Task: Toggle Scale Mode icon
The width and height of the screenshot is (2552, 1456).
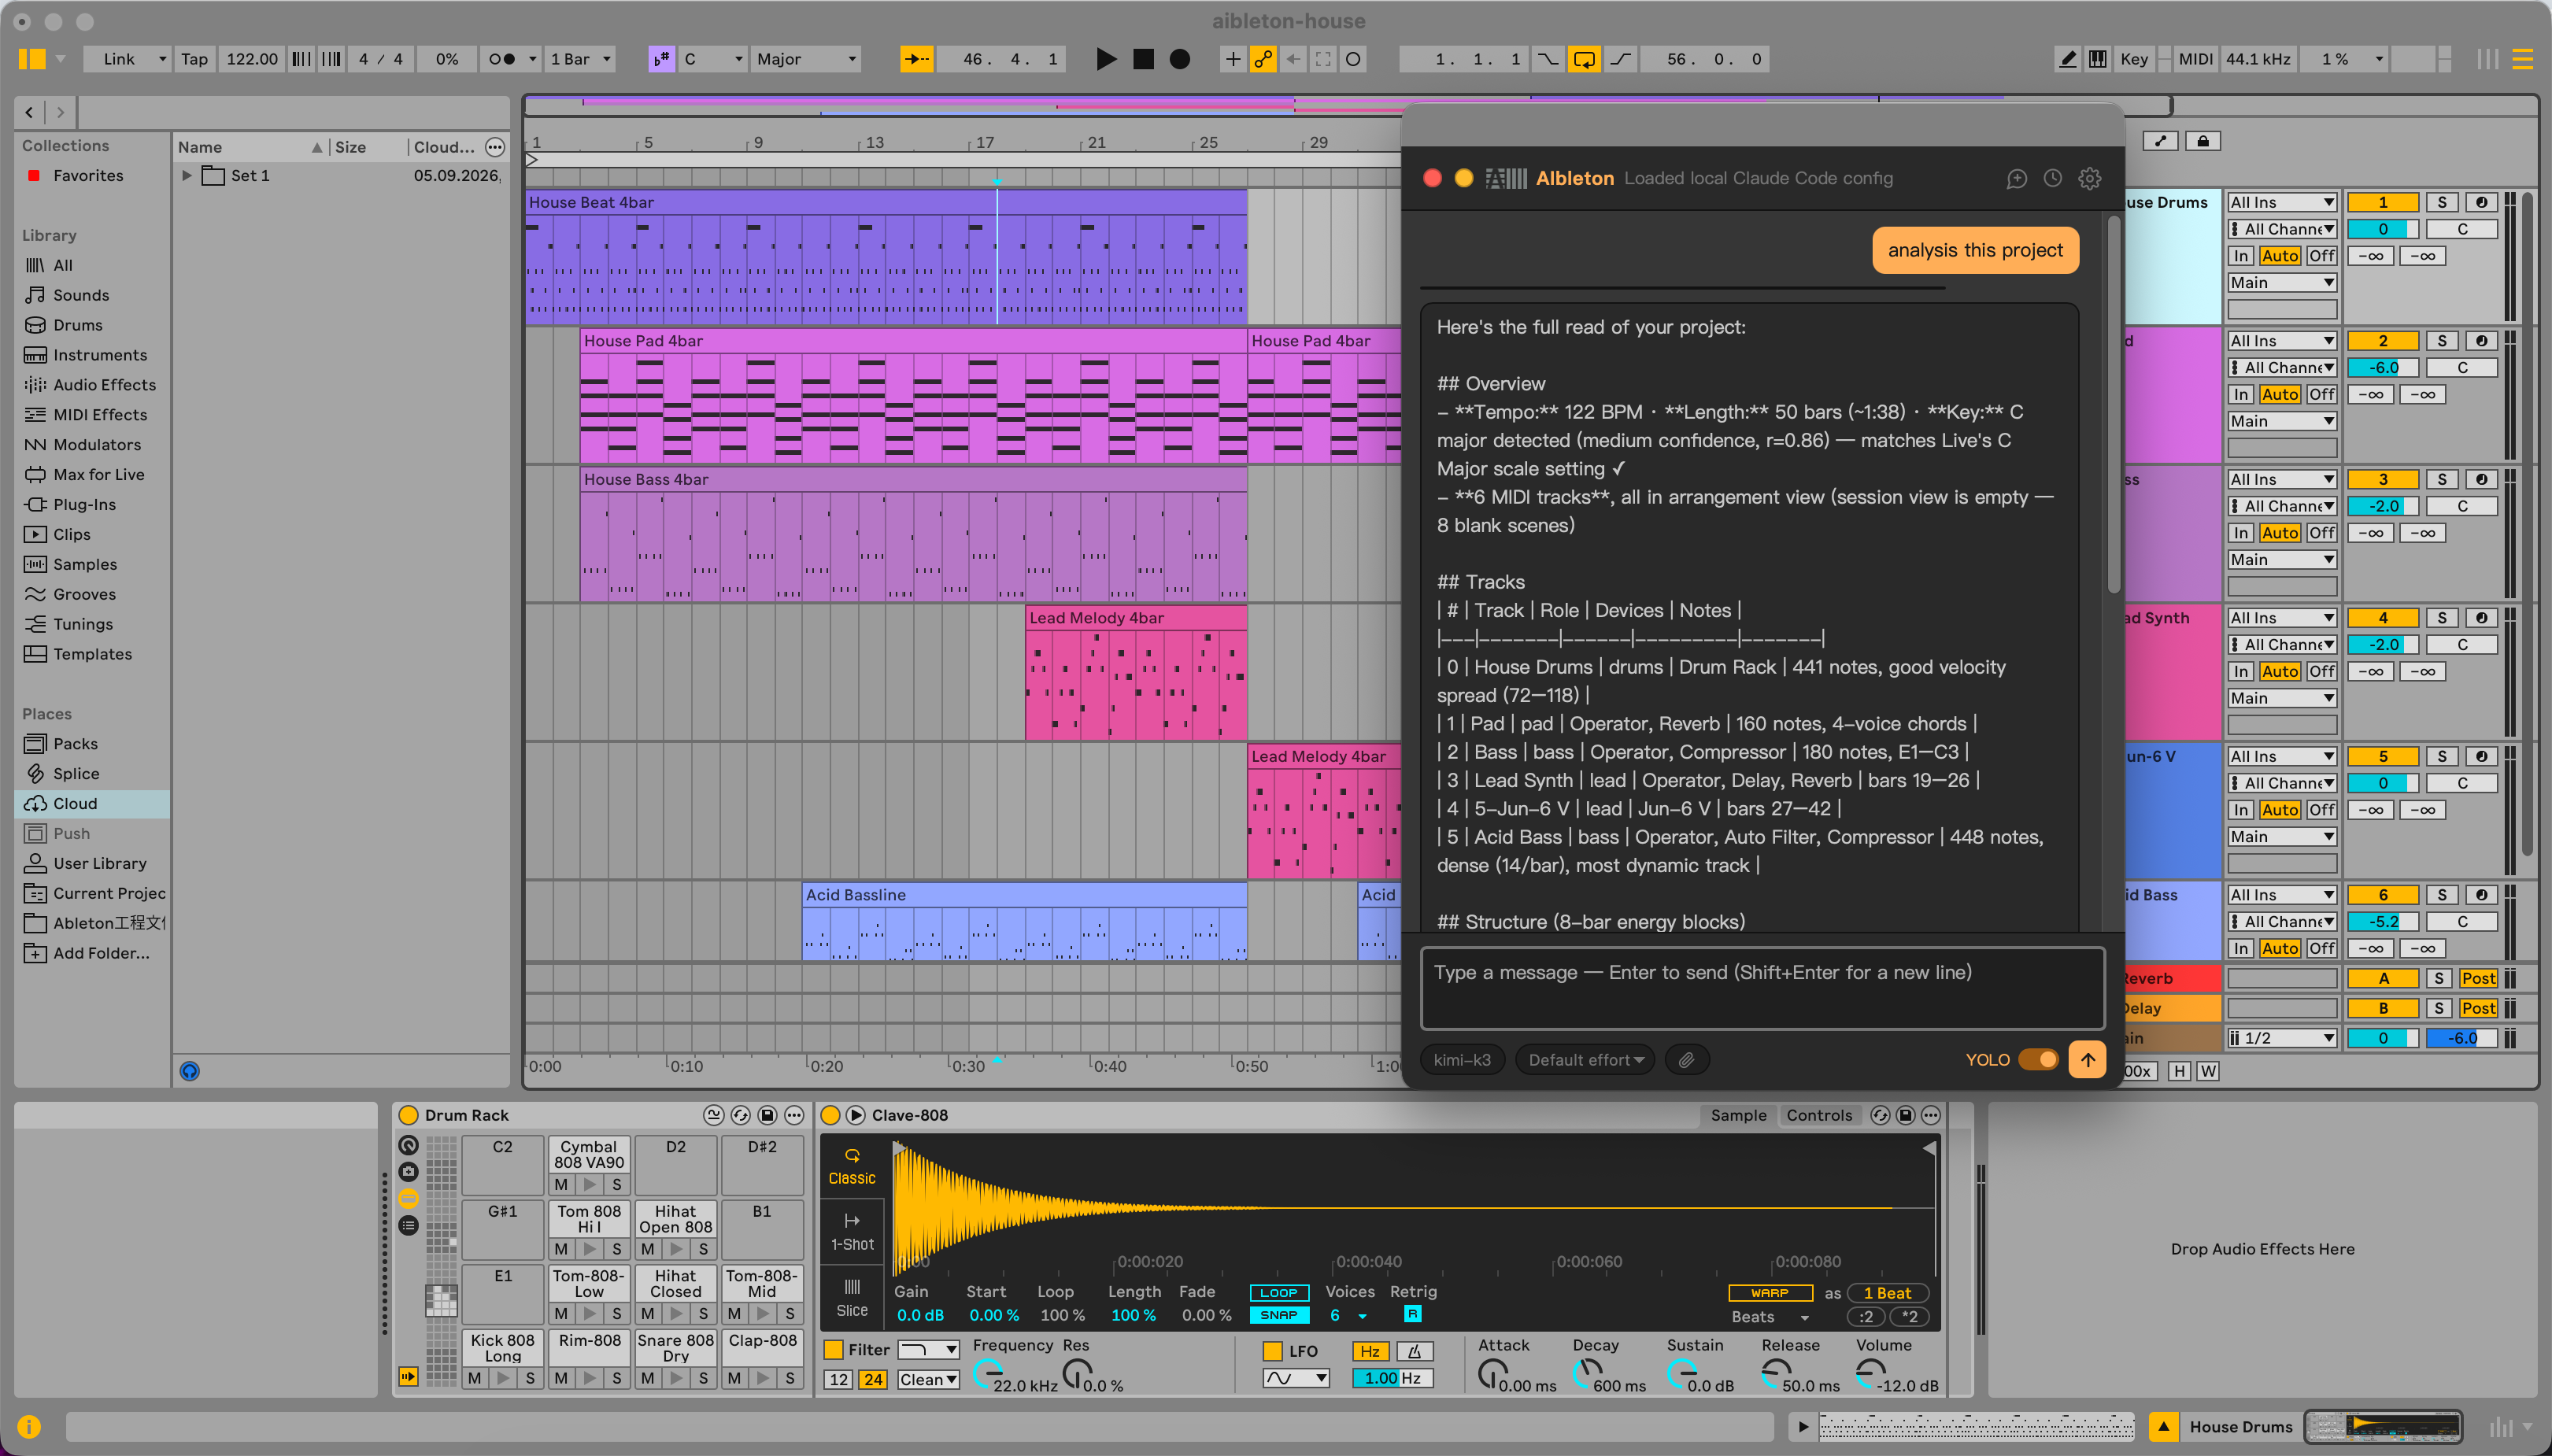Action: pyautogui.click(x=661, y=59)
